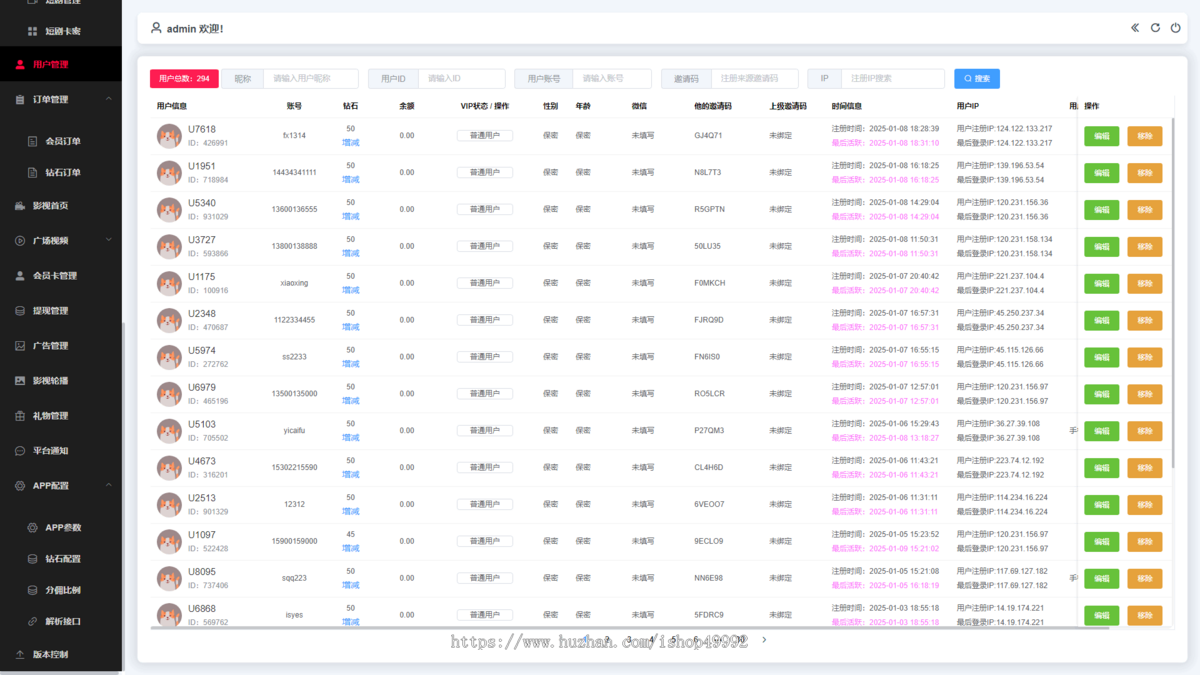Click the account cell xiaoxing
The image size is (1200, 675).
click(294, 283)
